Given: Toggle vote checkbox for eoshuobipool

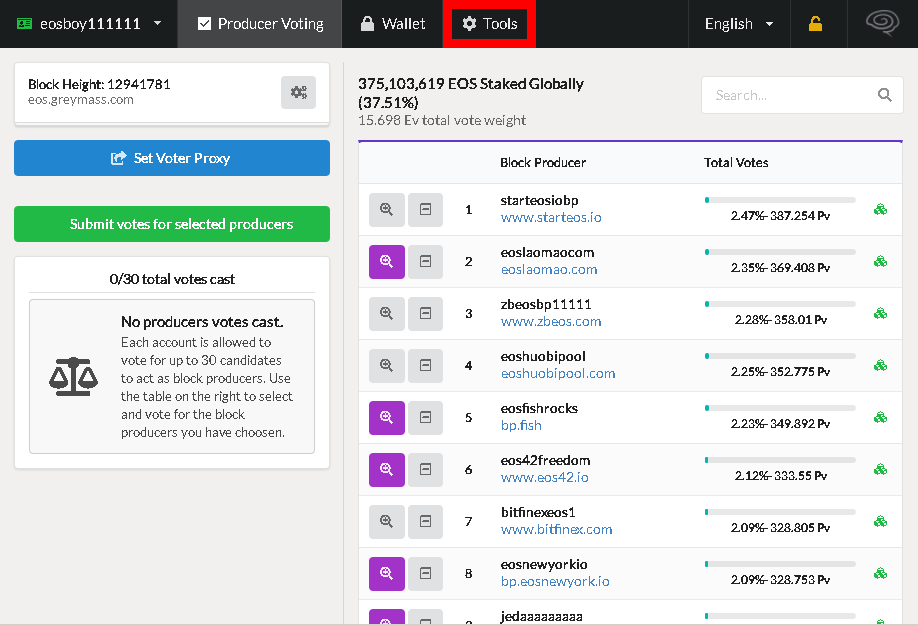Looking at the screenshot, I should pos(426,365).
